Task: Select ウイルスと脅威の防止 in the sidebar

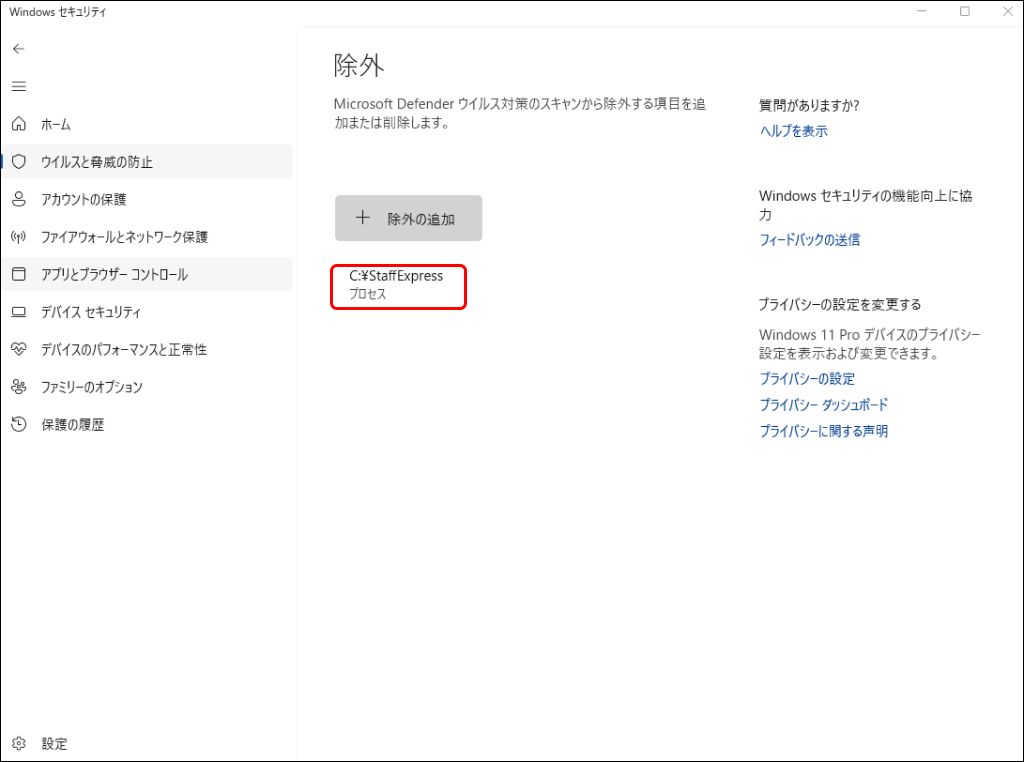Action: click(148, 161)
